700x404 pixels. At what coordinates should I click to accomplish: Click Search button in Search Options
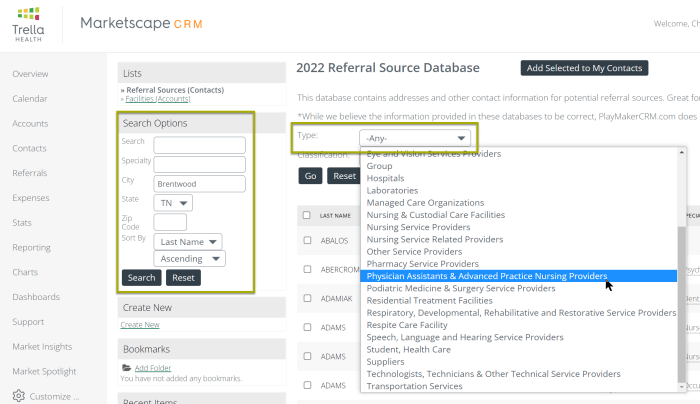[142, 278]
